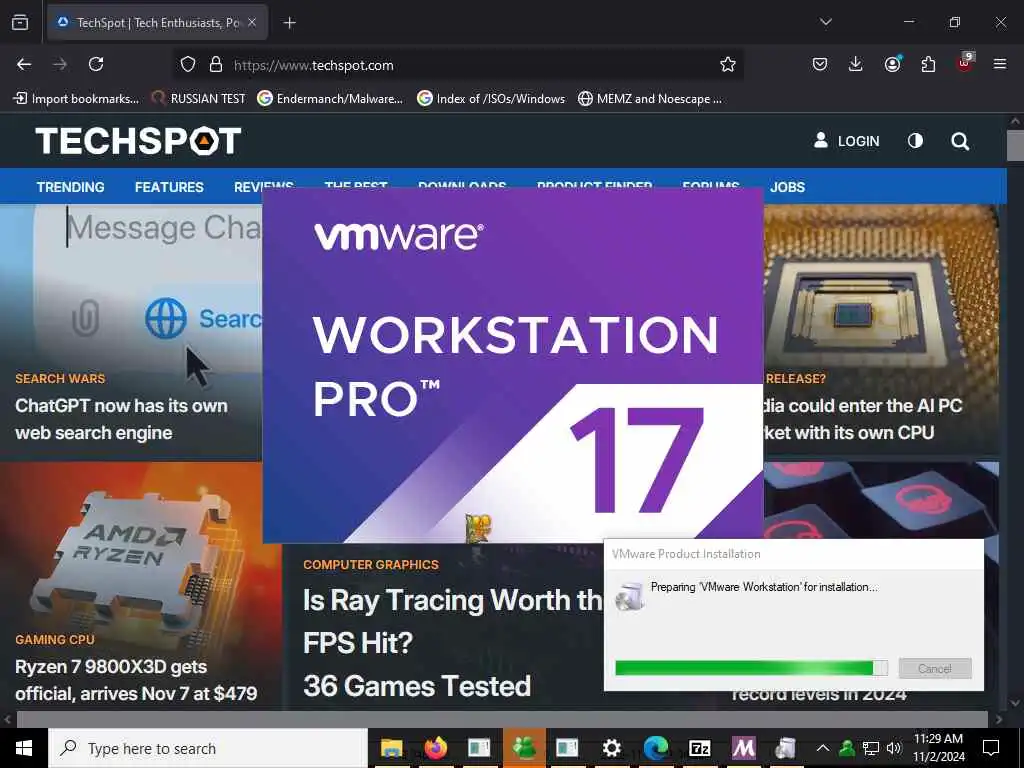Toggle TechSpot dark/light theme
The image size is (1024, 768).
pos(915,141)
